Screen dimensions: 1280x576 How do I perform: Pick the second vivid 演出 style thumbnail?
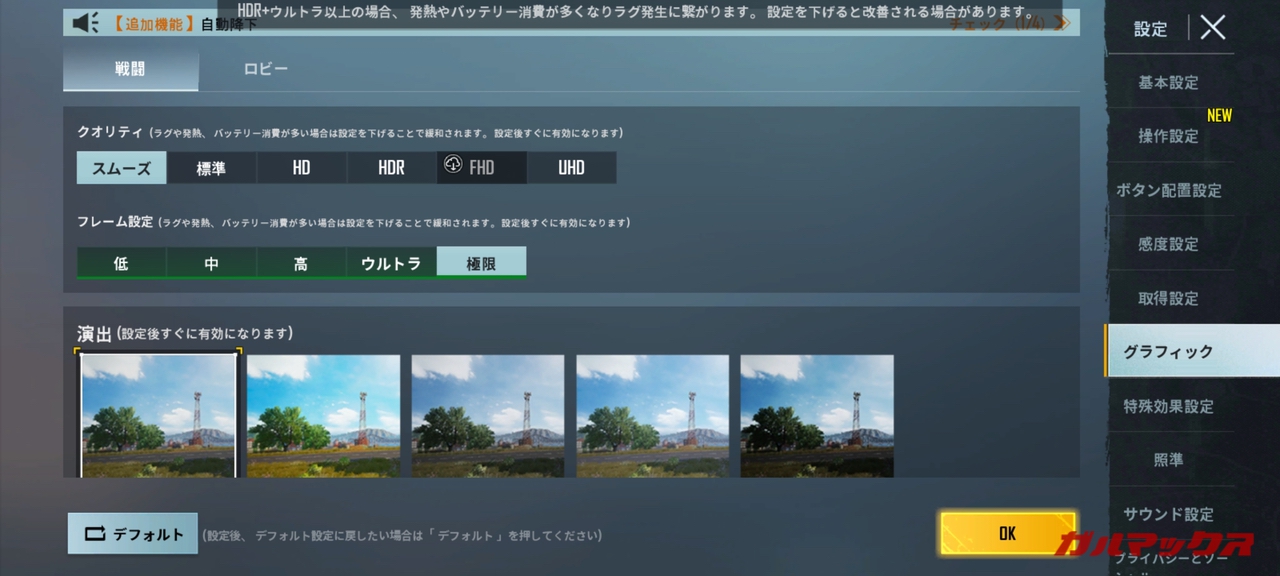tap(323, 415)
